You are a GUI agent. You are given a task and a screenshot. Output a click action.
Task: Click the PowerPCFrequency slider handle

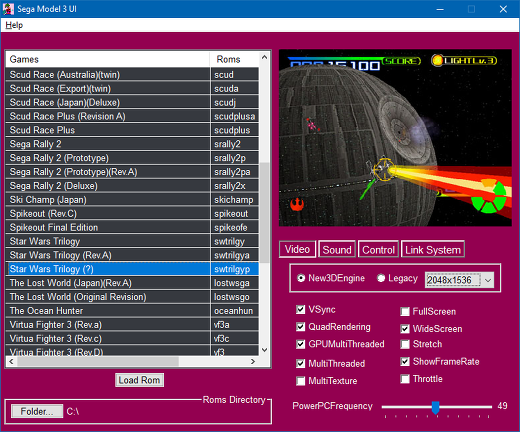point(435,408)
